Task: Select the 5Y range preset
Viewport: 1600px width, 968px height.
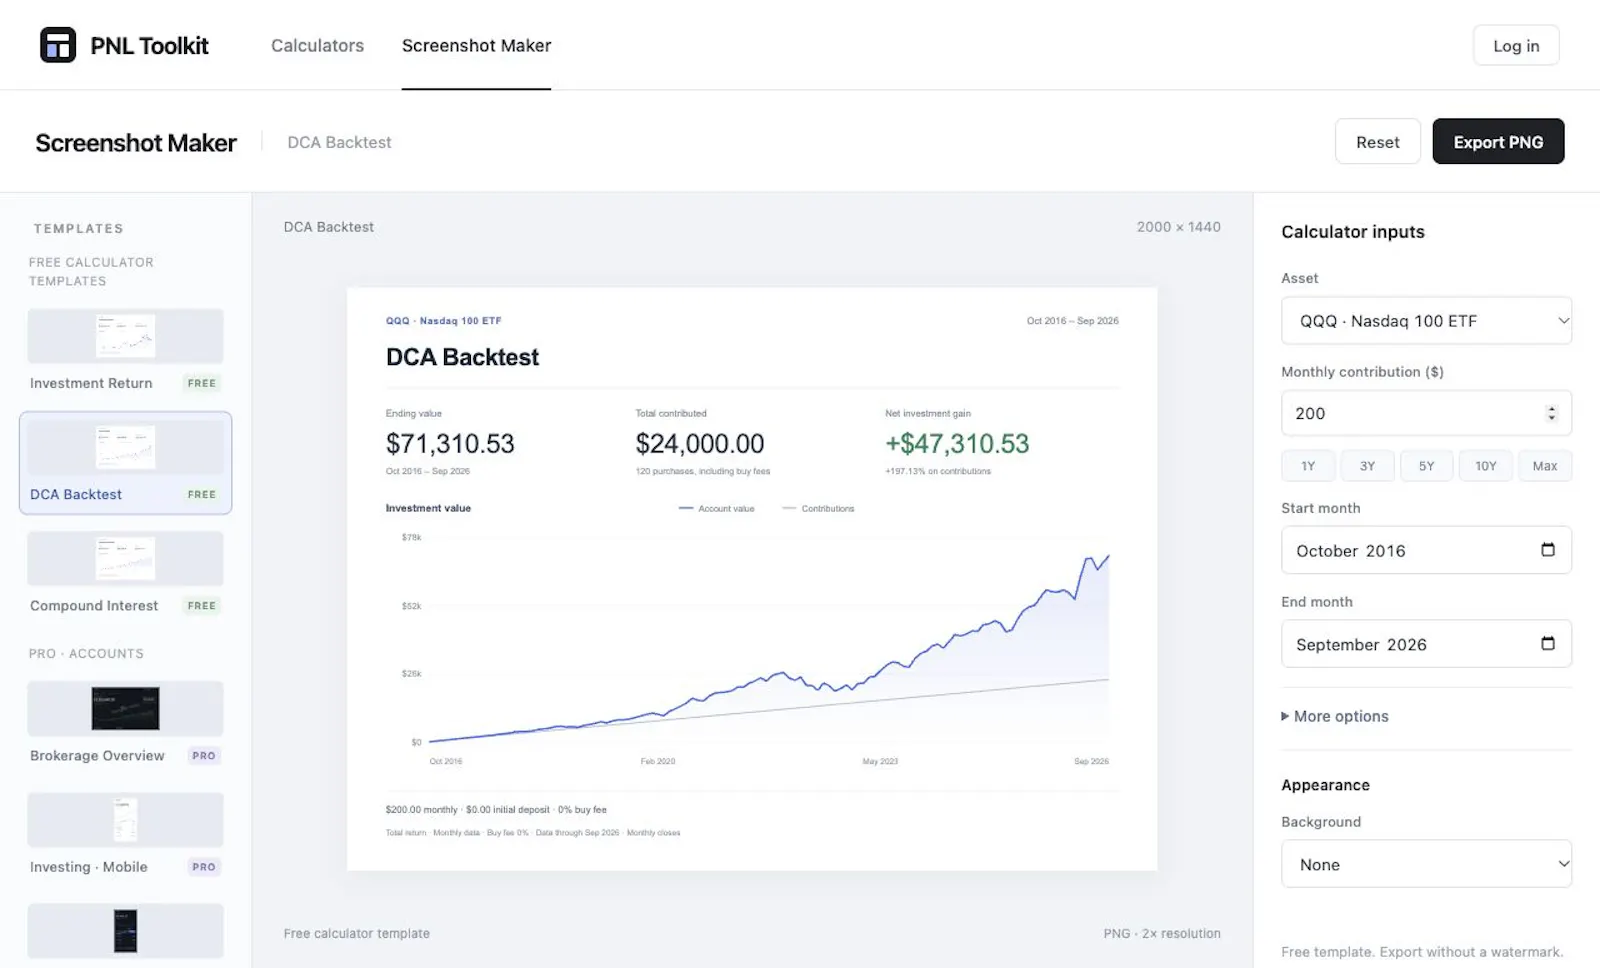Action: click(1426, 466)
